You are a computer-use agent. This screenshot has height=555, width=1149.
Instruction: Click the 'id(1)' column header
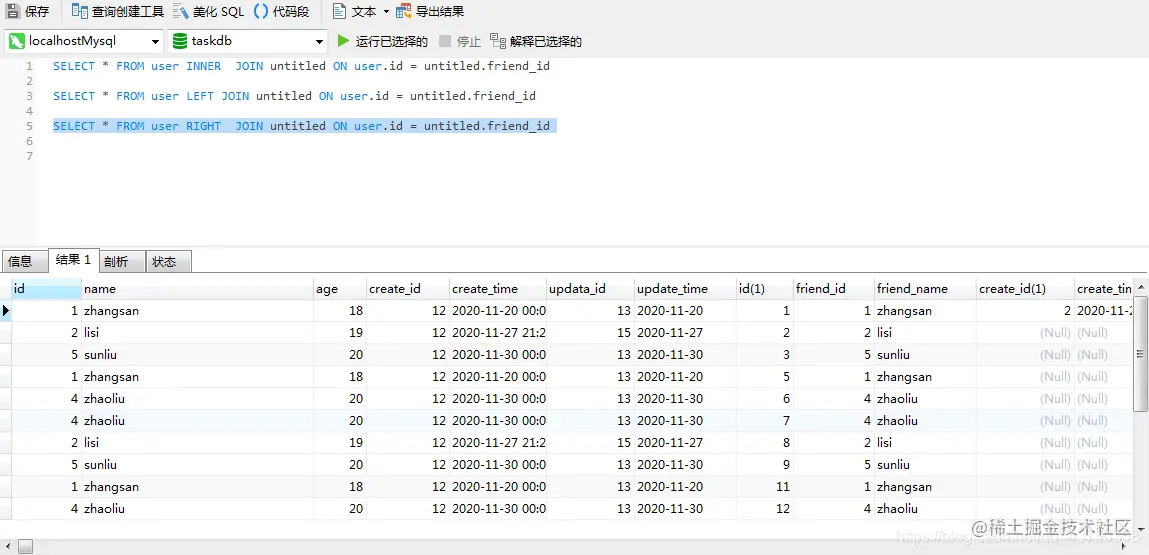[765, 289]
